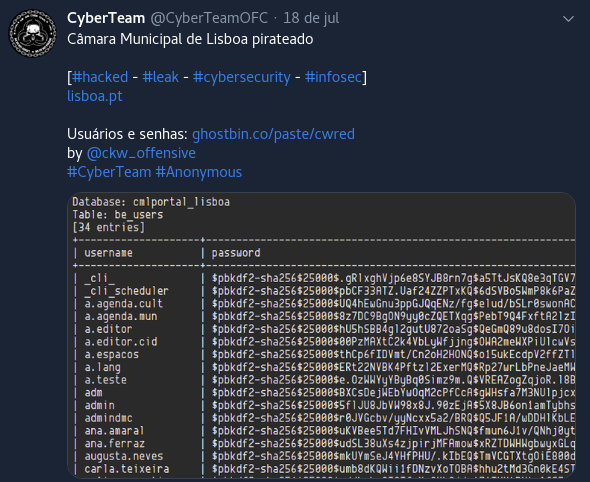Open the attached database dump image
The height and width of the screenshot is (482, 590).
click(x=321, y=335)
